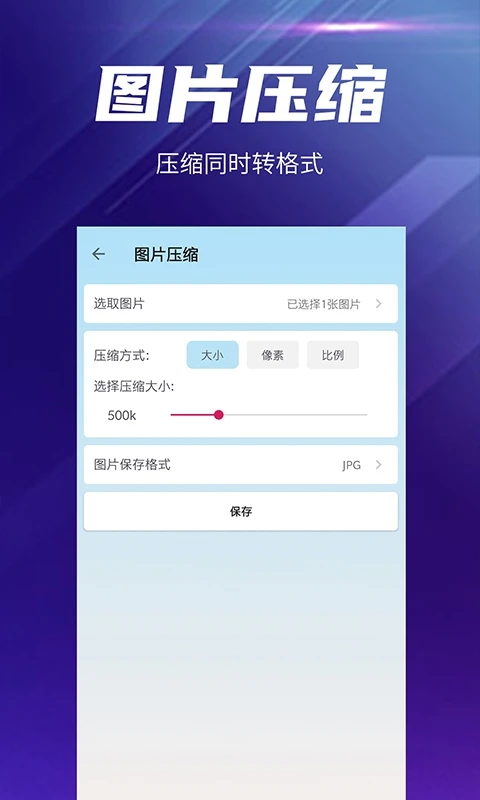Click the grey unfilled slider track
The image size is (480, 800).
[x=295, y=415]
